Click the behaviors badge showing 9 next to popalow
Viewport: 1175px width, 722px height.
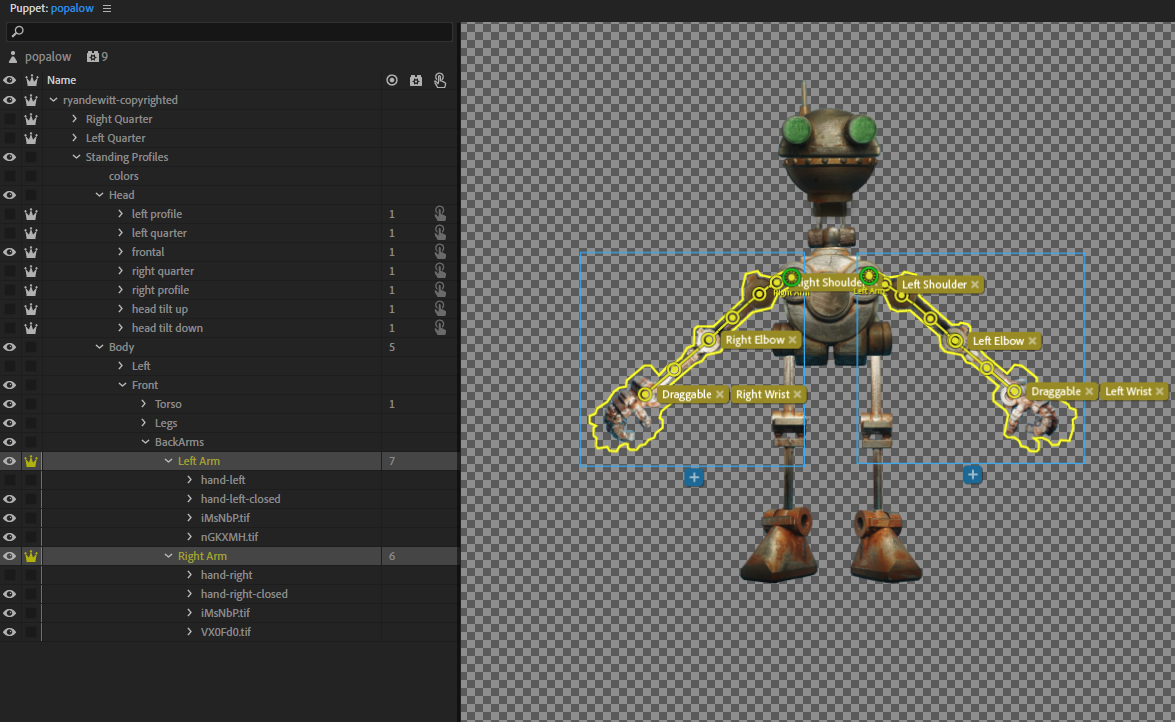(93, 56)
